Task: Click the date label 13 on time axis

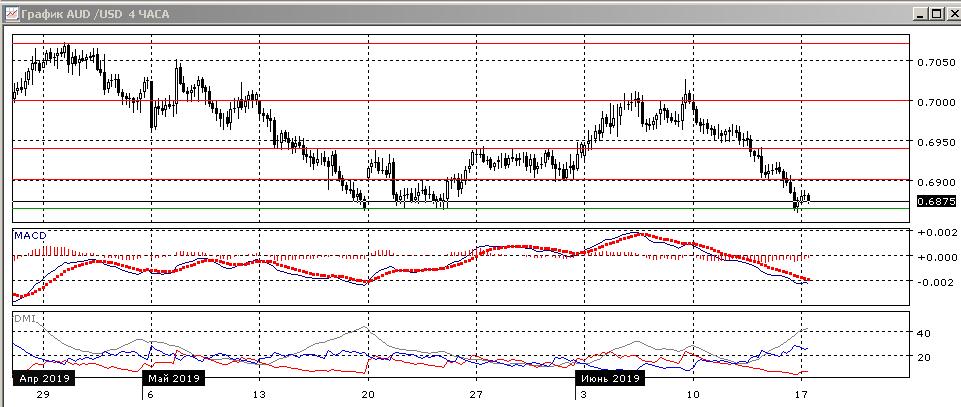Action: click(x=259, y=394)
